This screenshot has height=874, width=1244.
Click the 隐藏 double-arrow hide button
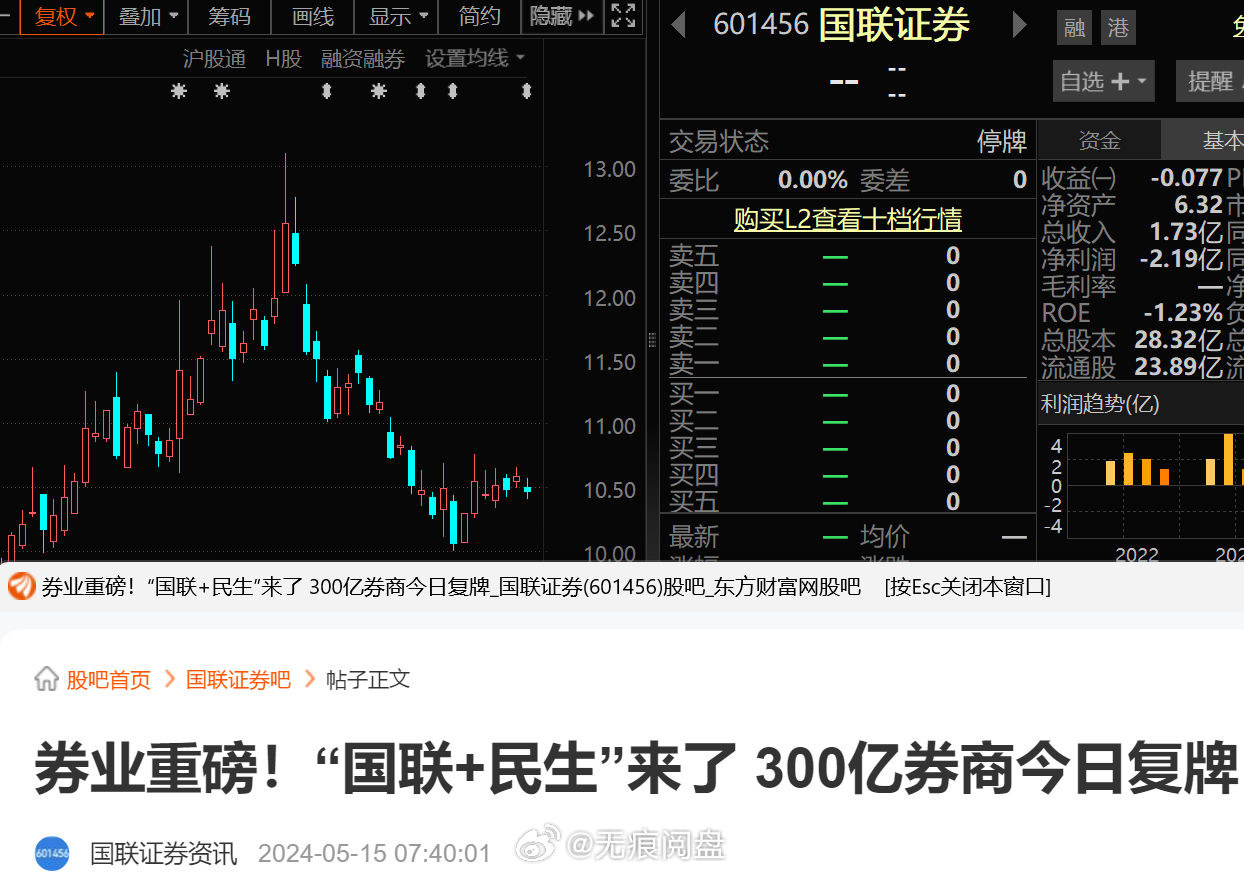click(562, 16)
